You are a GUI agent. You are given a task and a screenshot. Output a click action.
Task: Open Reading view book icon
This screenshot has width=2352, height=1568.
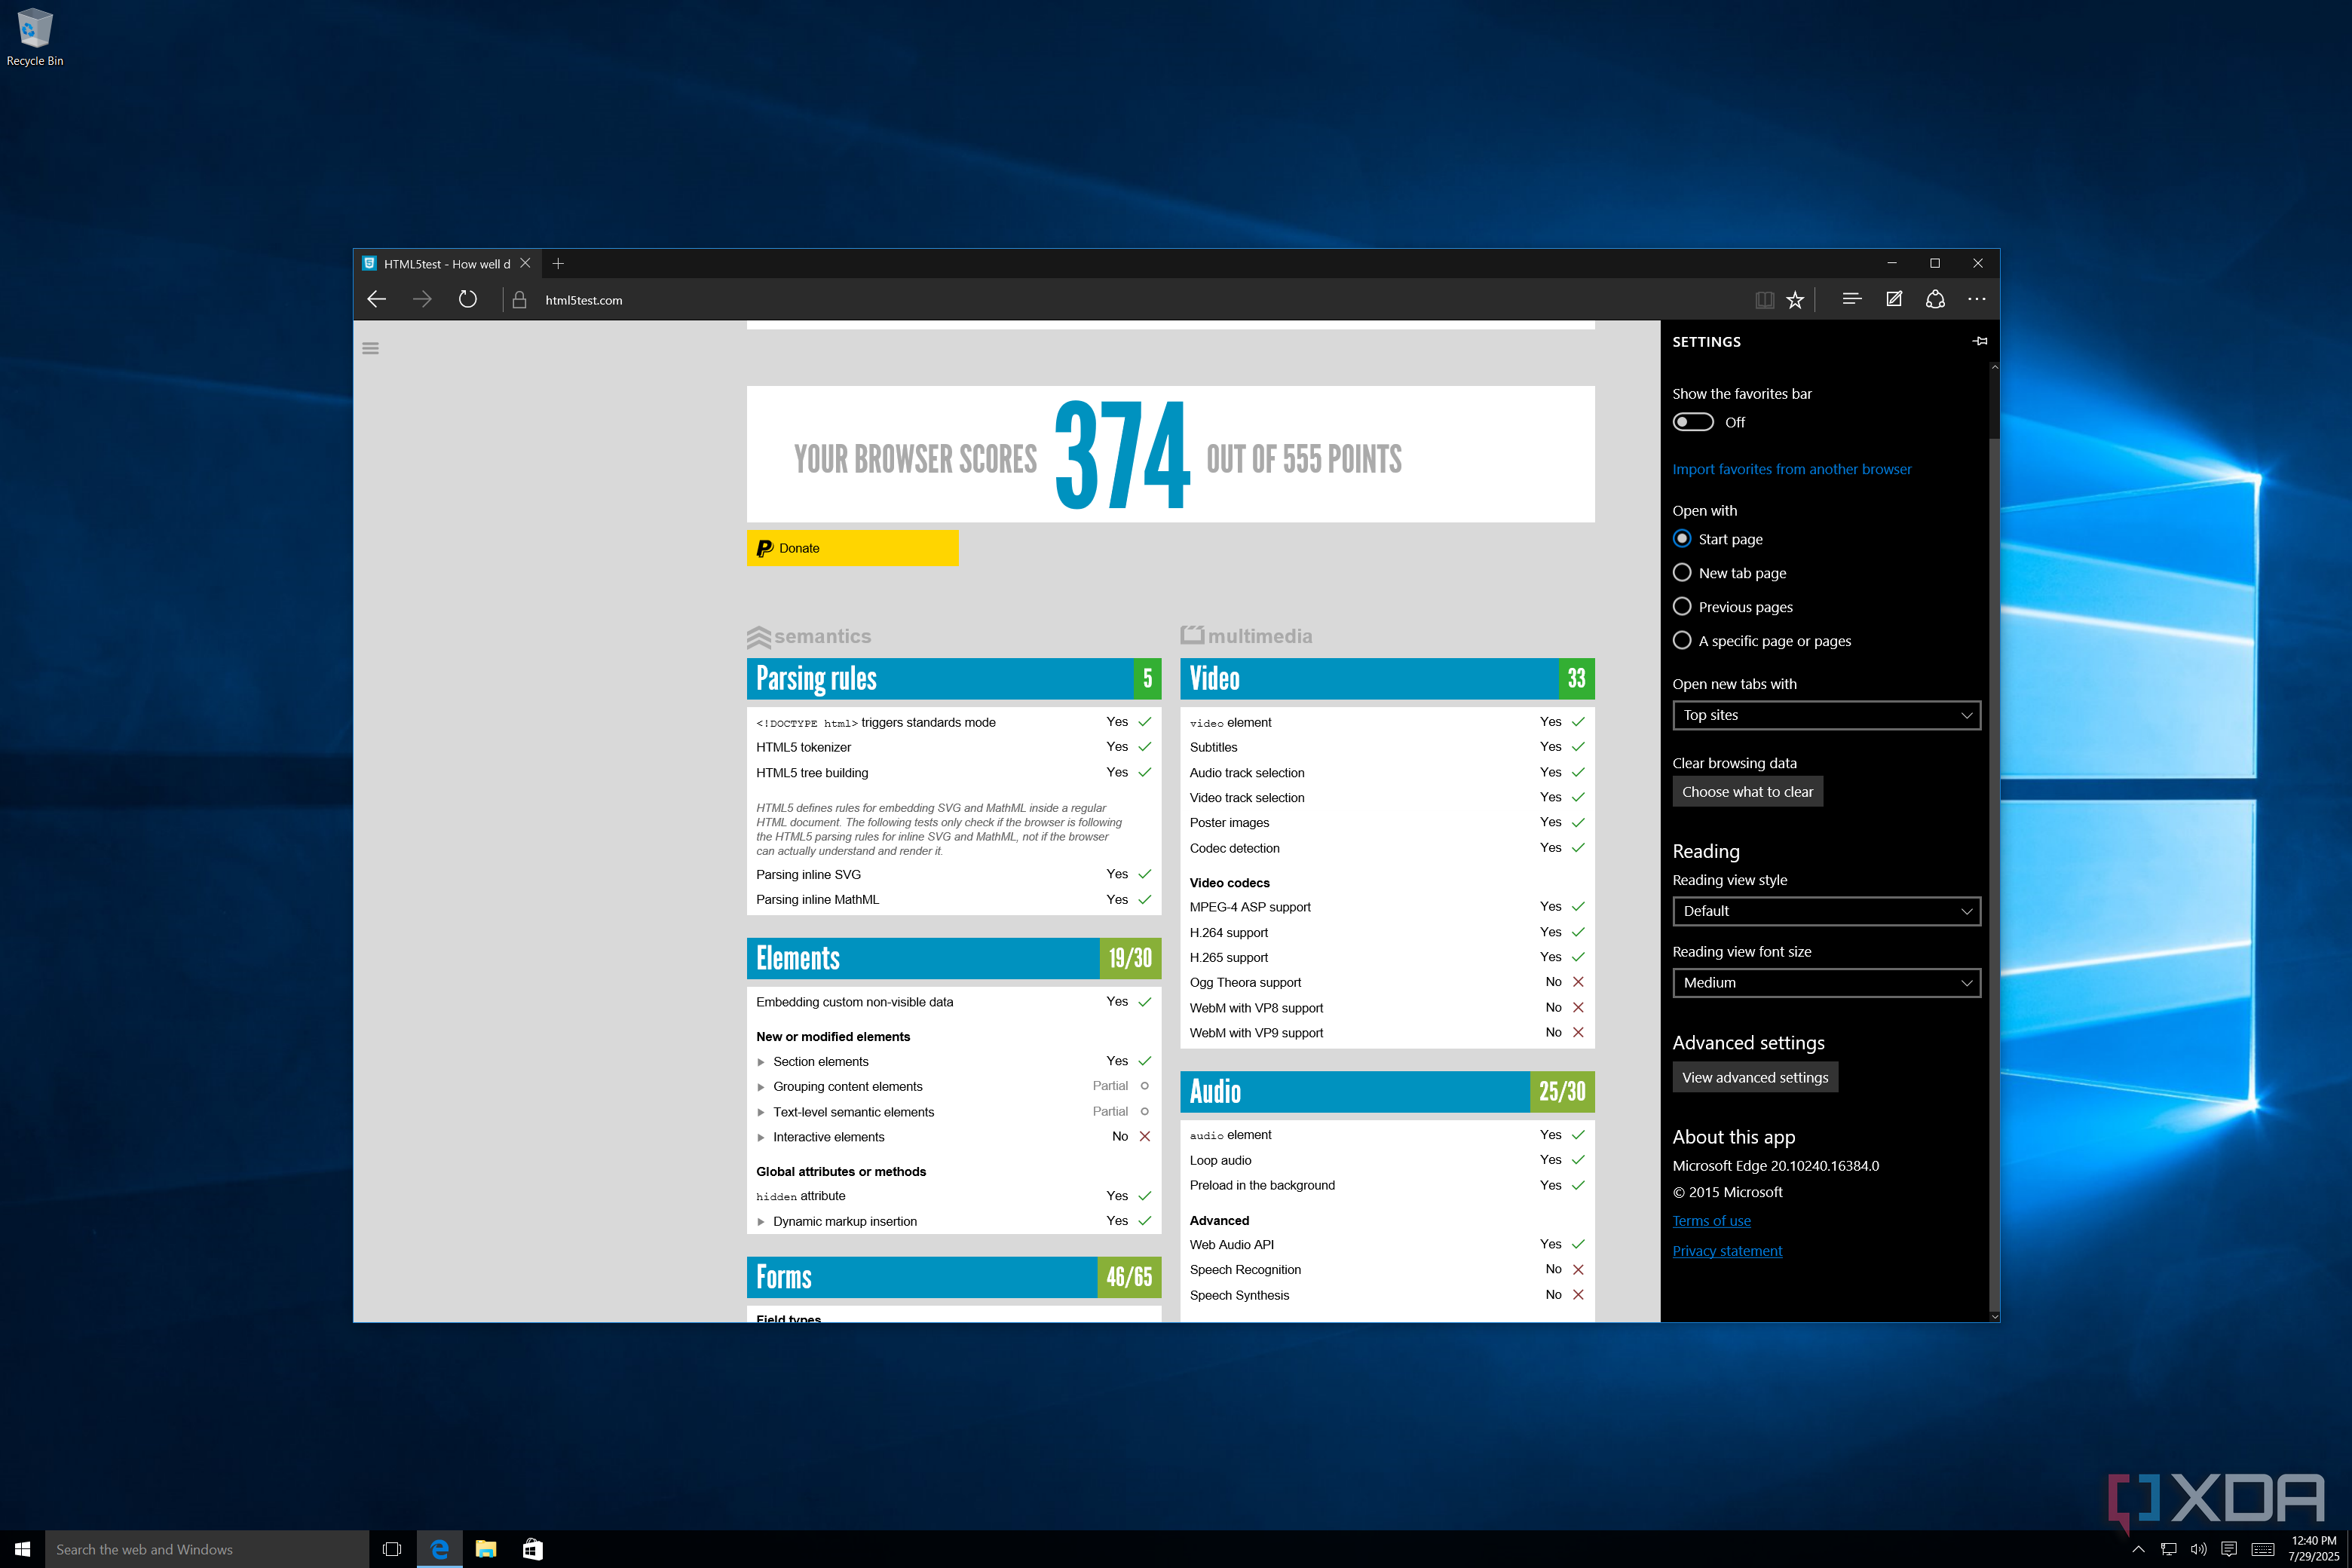1764,299
